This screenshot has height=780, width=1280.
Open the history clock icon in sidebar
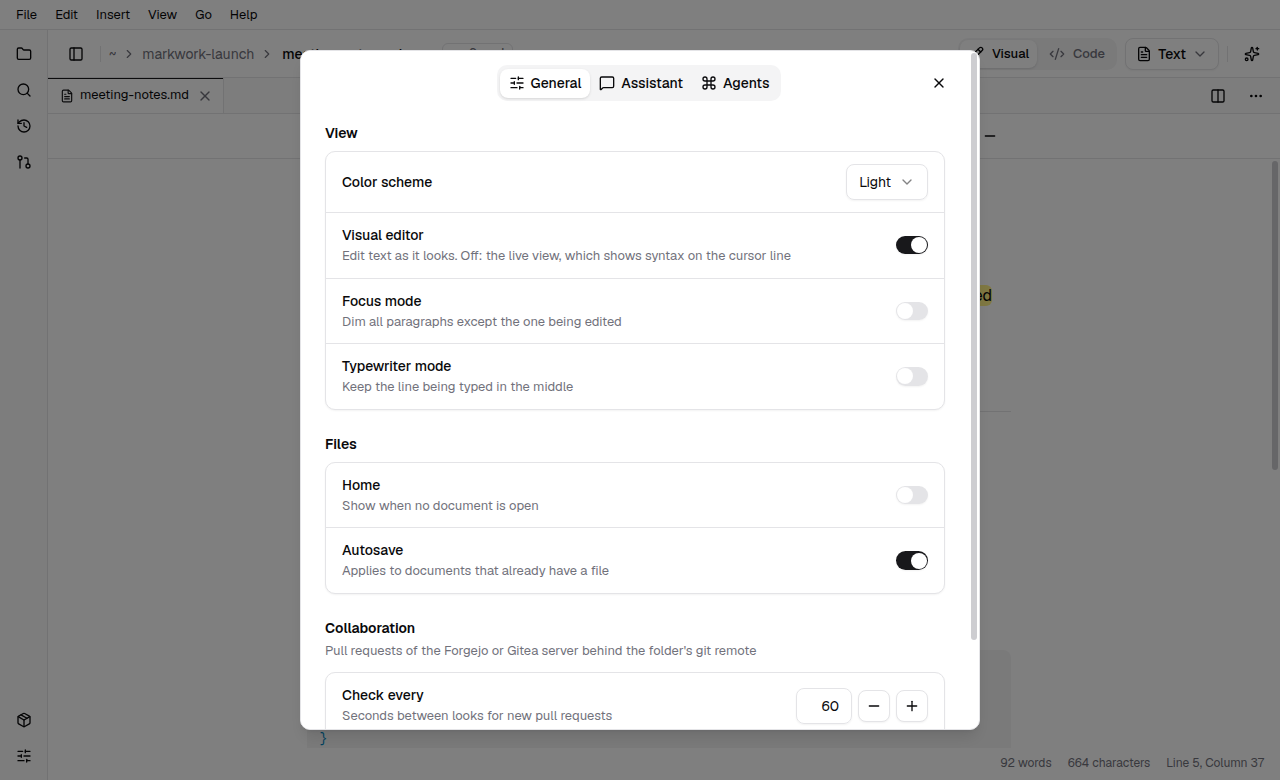point(24,126)
